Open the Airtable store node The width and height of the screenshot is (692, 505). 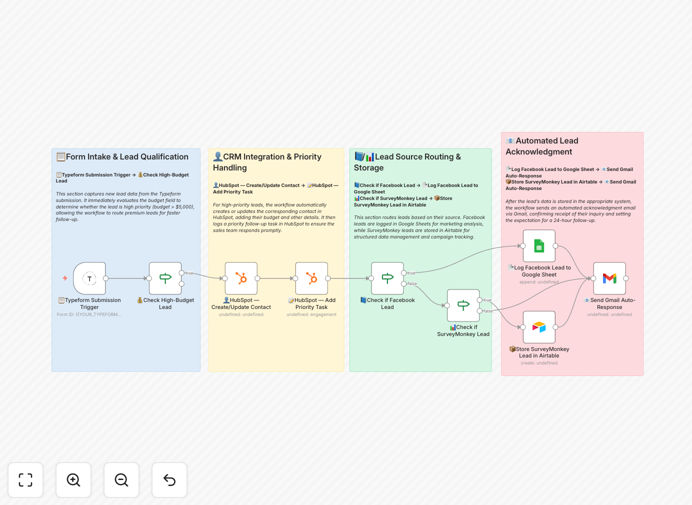coord(539,327)
